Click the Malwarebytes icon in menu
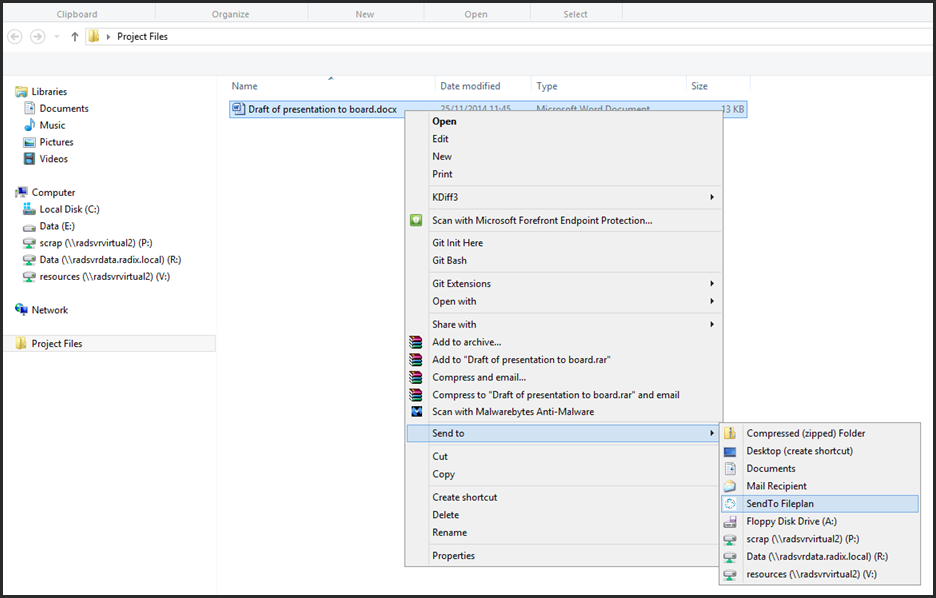 coord(416,411)
